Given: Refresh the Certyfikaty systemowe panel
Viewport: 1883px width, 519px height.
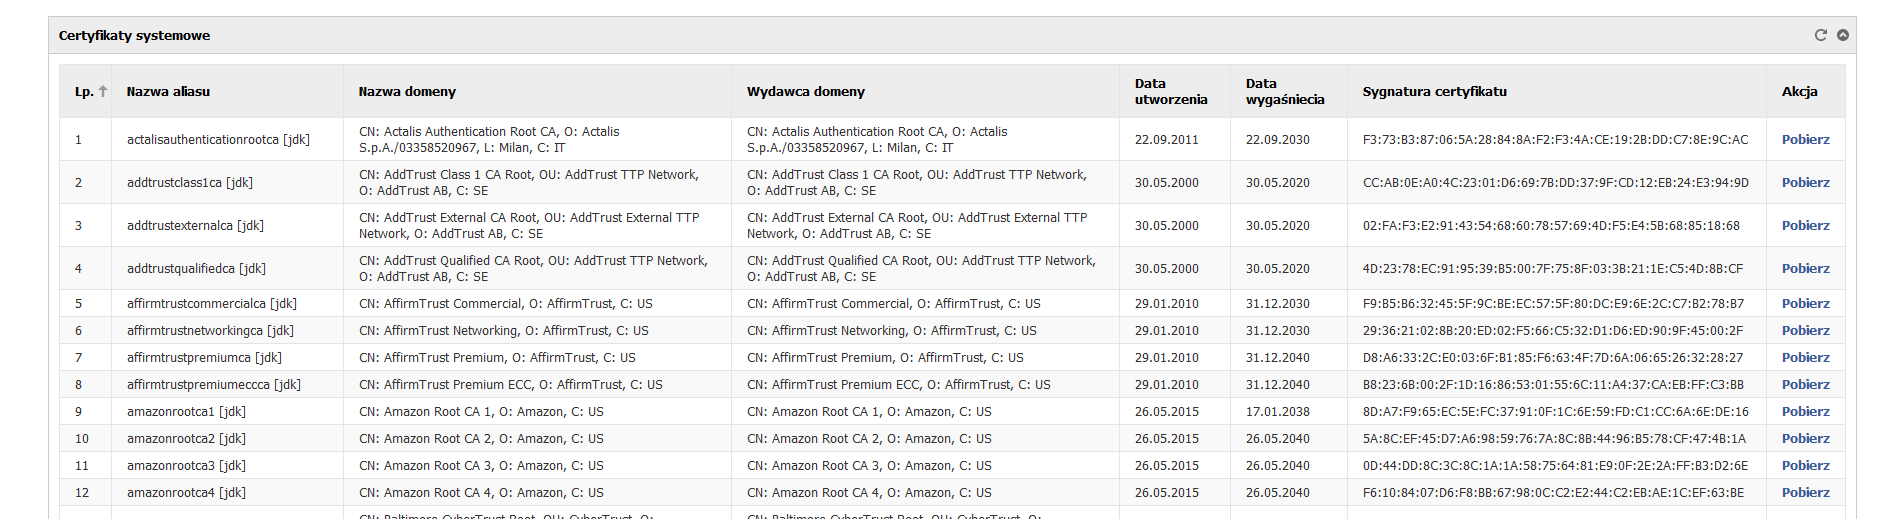Looking at the screenshot, I should pos(1820,35).
